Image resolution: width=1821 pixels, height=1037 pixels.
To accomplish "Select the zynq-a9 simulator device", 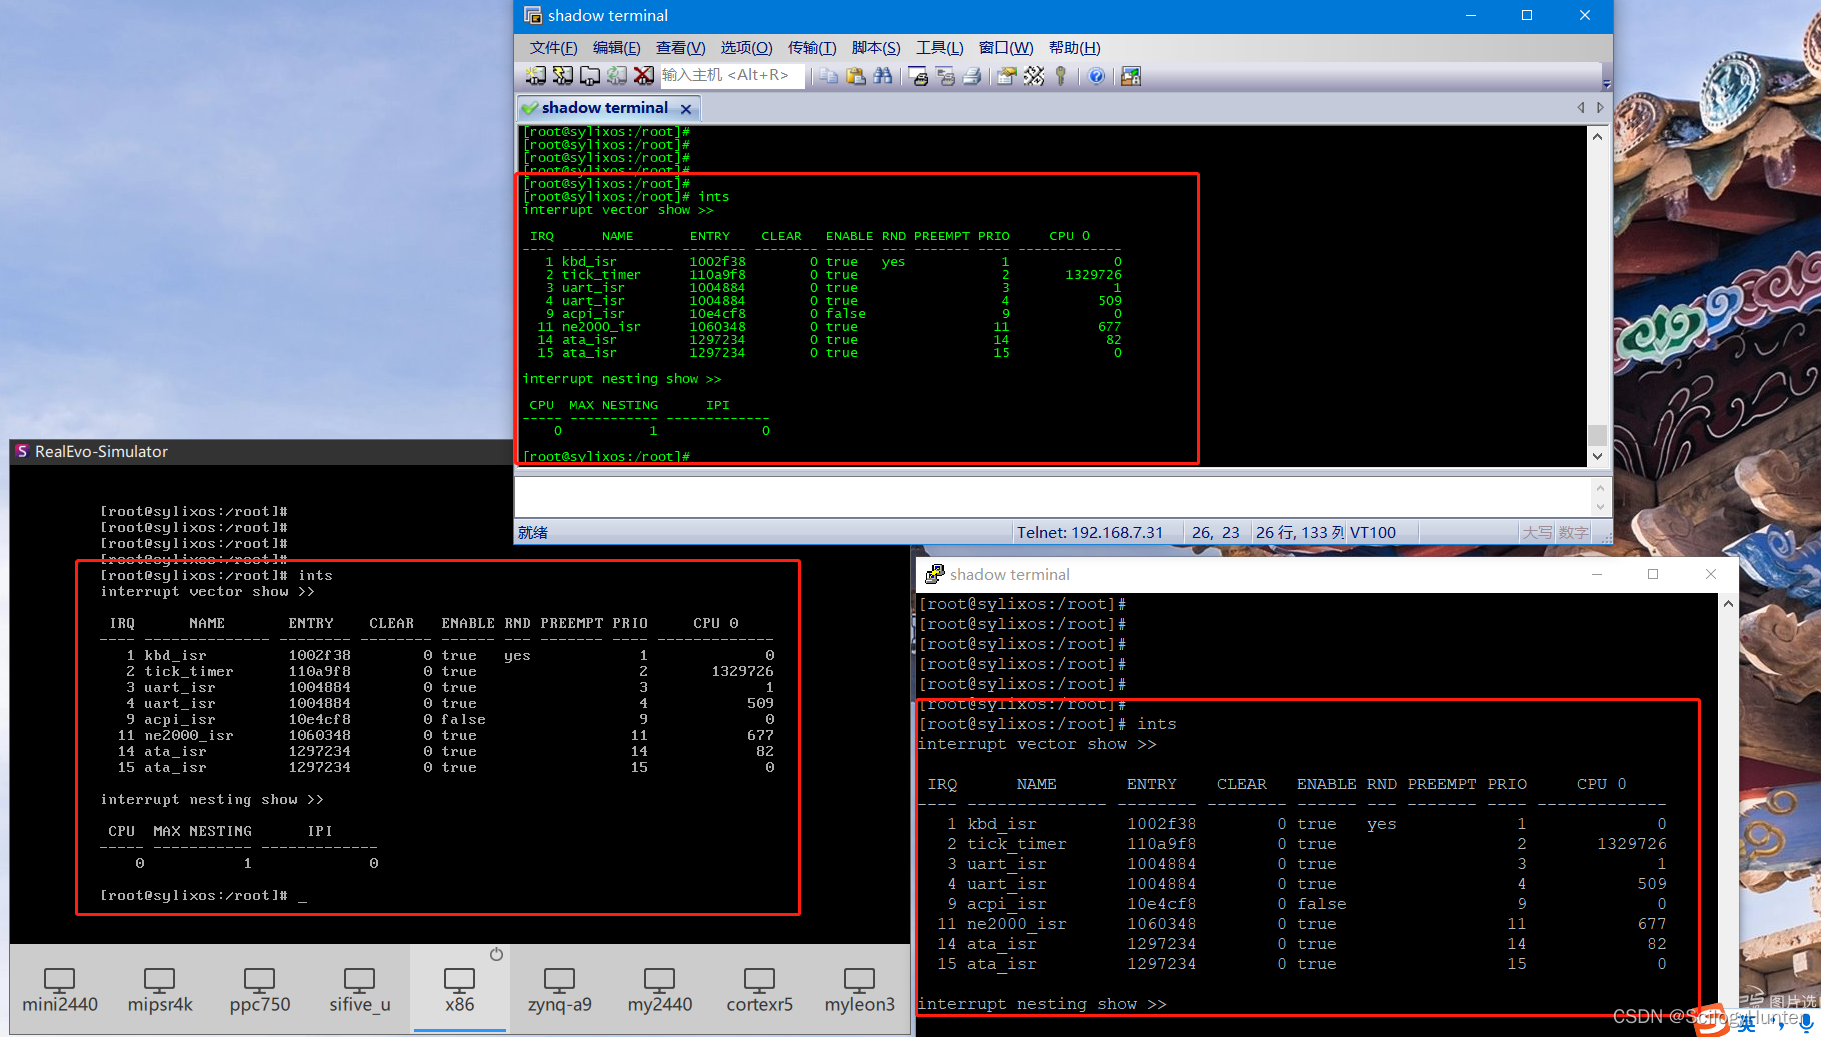I will click(560, 989).
